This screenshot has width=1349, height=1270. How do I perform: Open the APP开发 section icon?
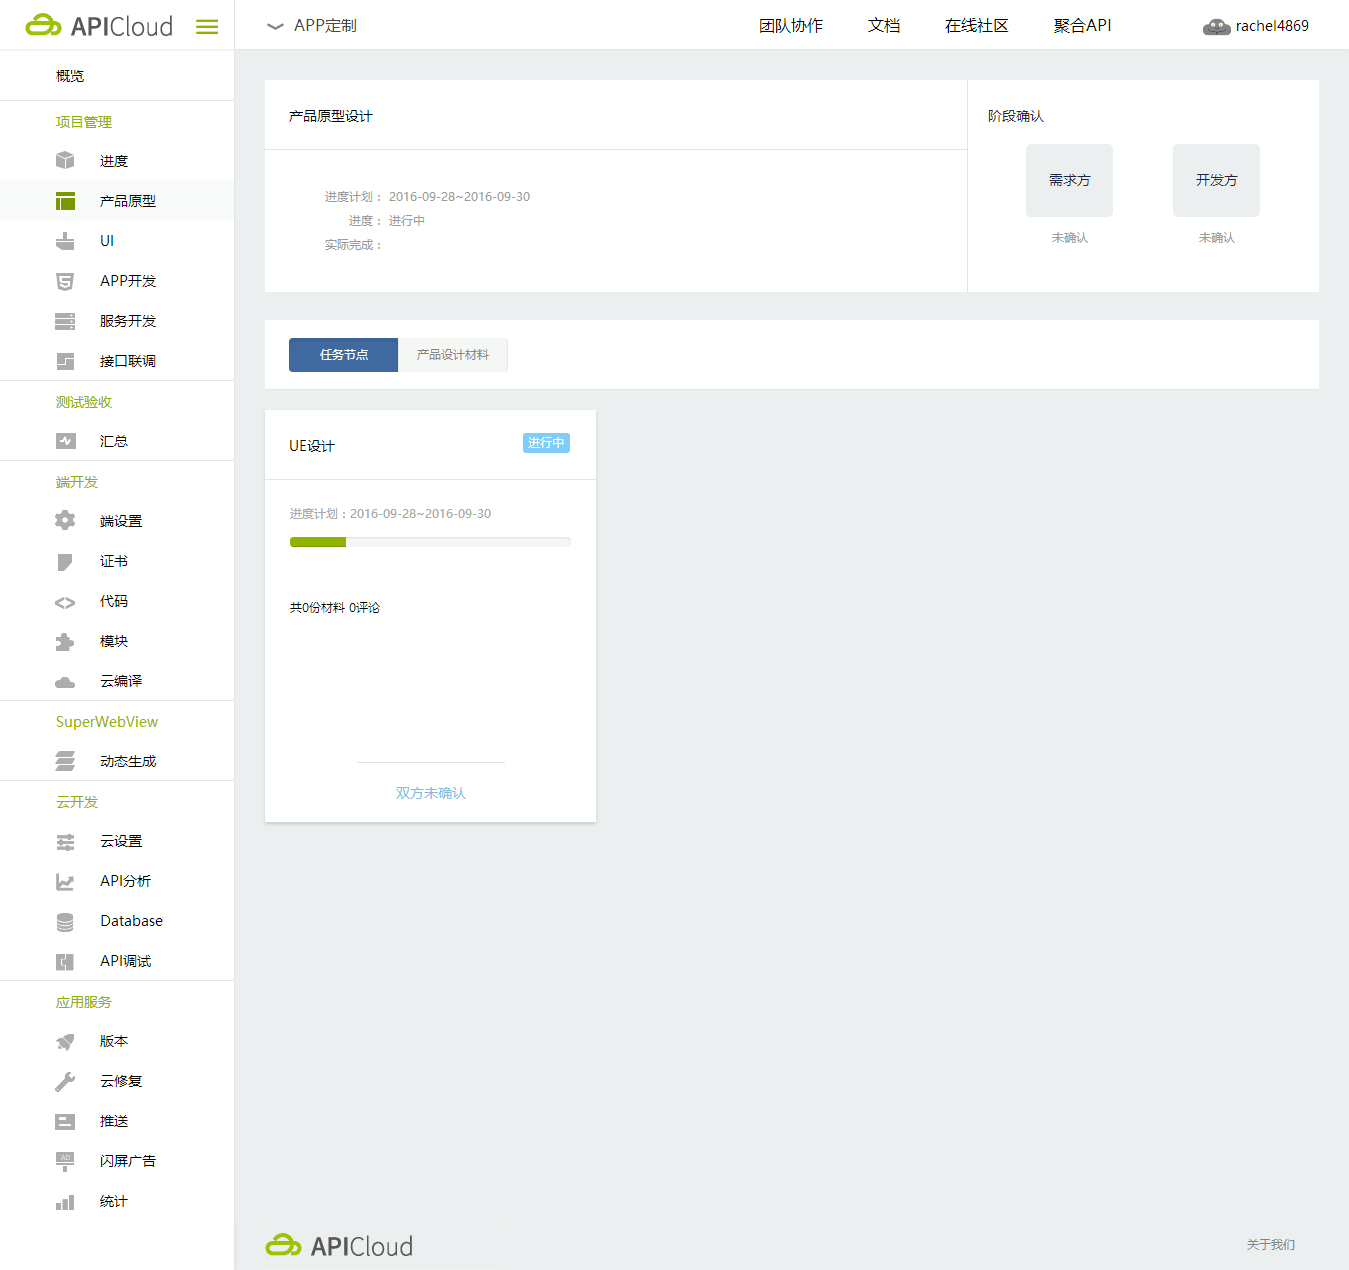point(64,281)
